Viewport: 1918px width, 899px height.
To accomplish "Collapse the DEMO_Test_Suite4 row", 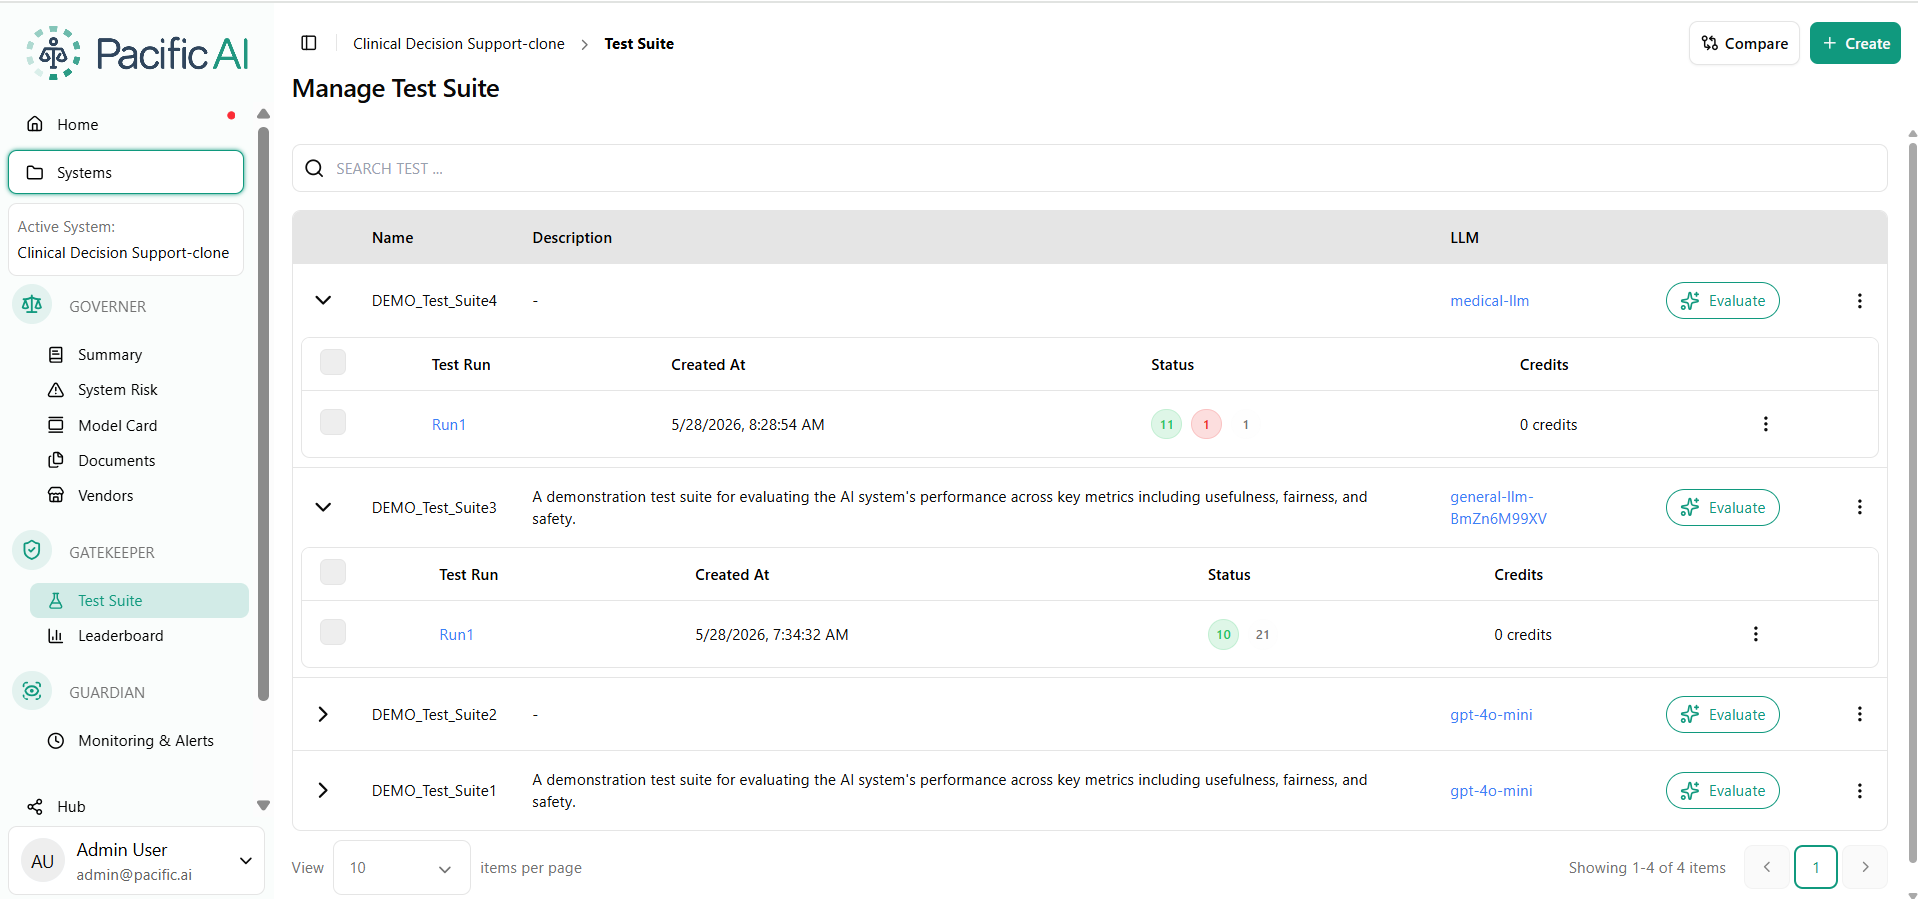I will click(x=323, y=300).
